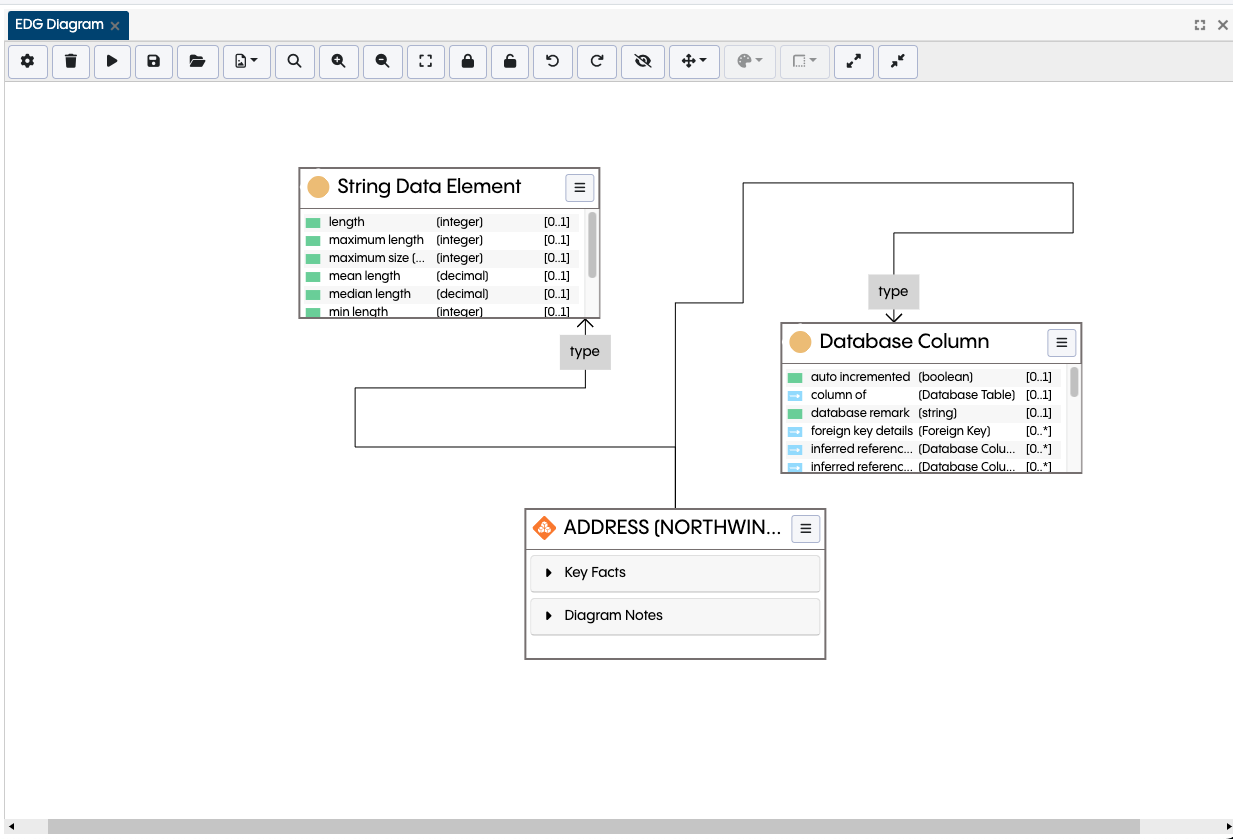Screen dimensions: 1233x839
Task: Expand Diagram Notes on the ADDRESS node
Action: tap(548, 615)
